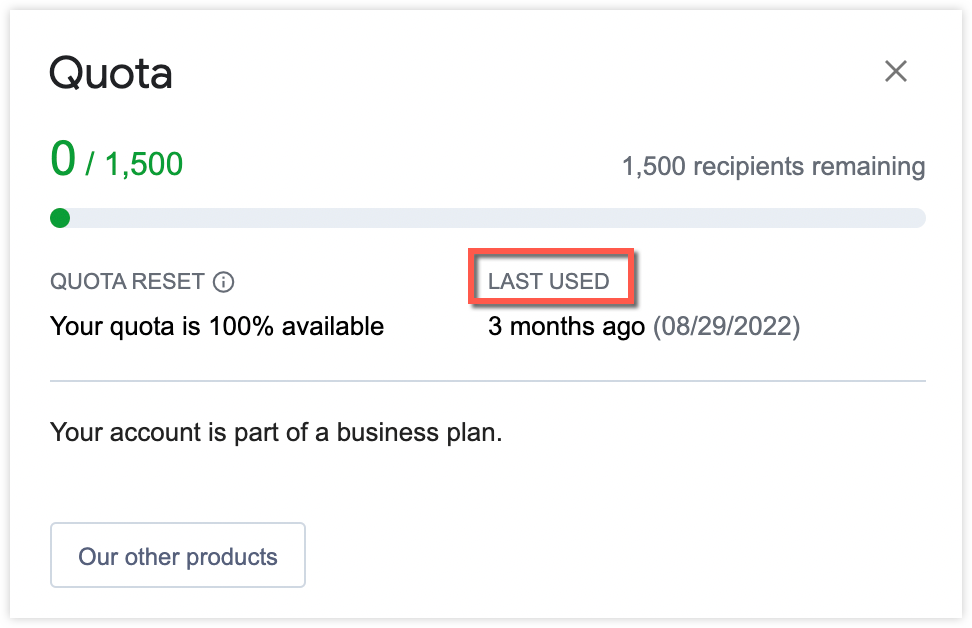Select the Quota dialog heading

111,73
